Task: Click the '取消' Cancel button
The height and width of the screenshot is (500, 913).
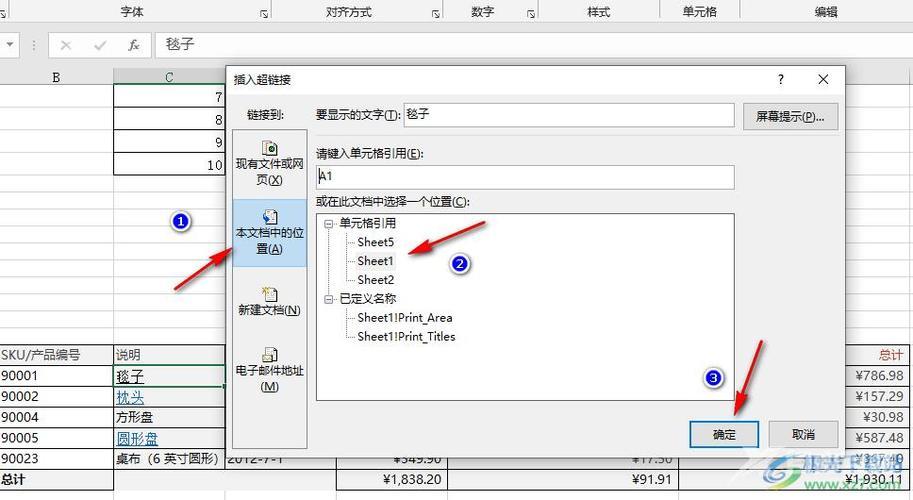Action: [803, 434]
